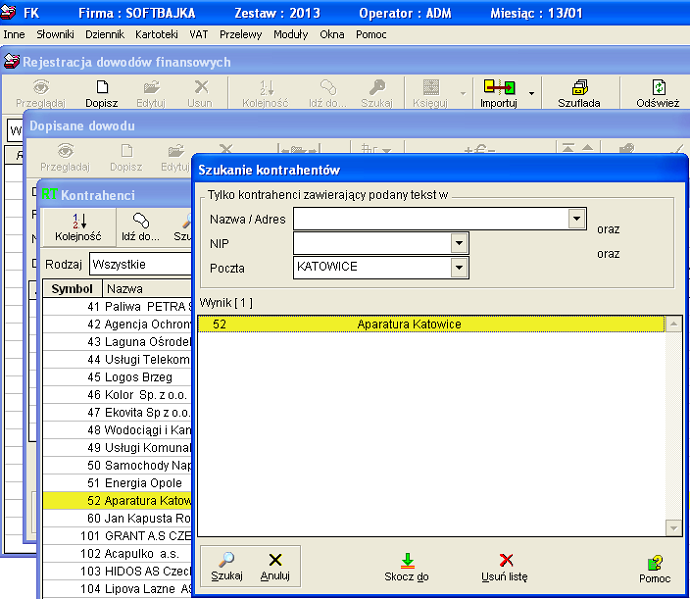Select row 101 GRANT A.S
The height and width of the screenshot is (599, 690).
tap(117, 536)
